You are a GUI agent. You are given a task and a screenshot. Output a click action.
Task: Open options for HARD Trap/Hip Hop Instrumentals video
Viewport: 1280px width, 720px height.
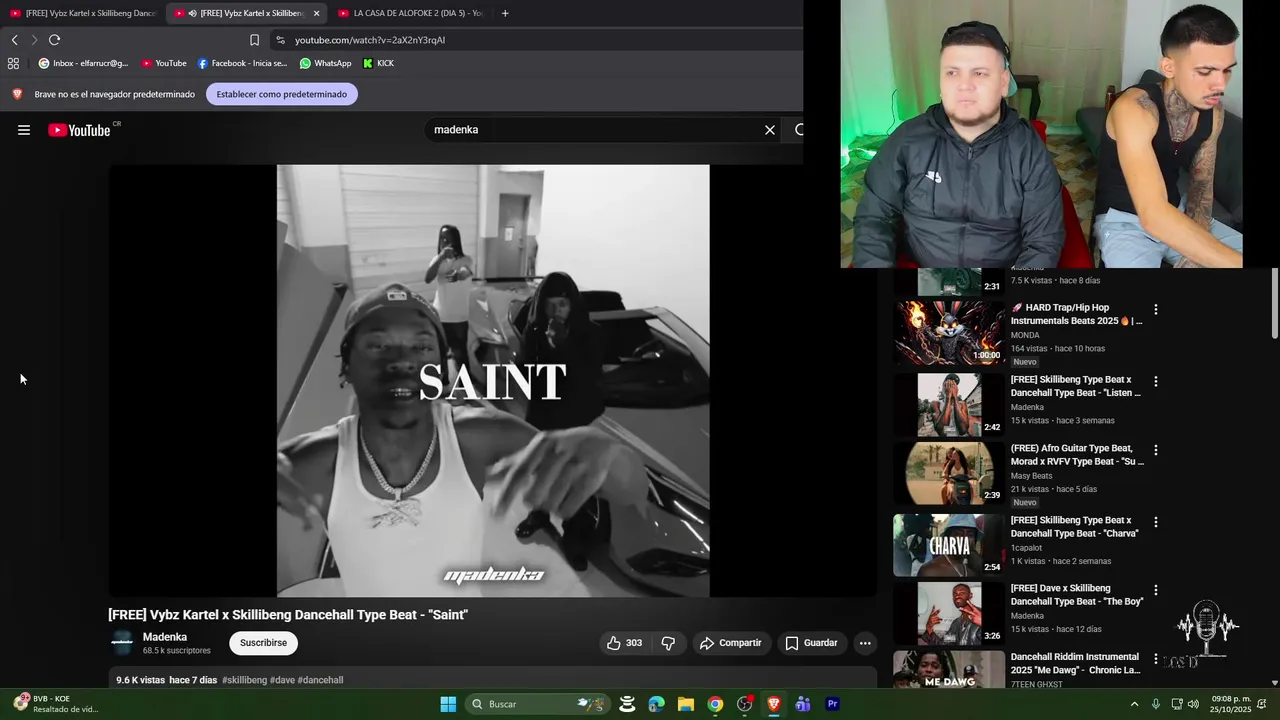coord(1156,310)
